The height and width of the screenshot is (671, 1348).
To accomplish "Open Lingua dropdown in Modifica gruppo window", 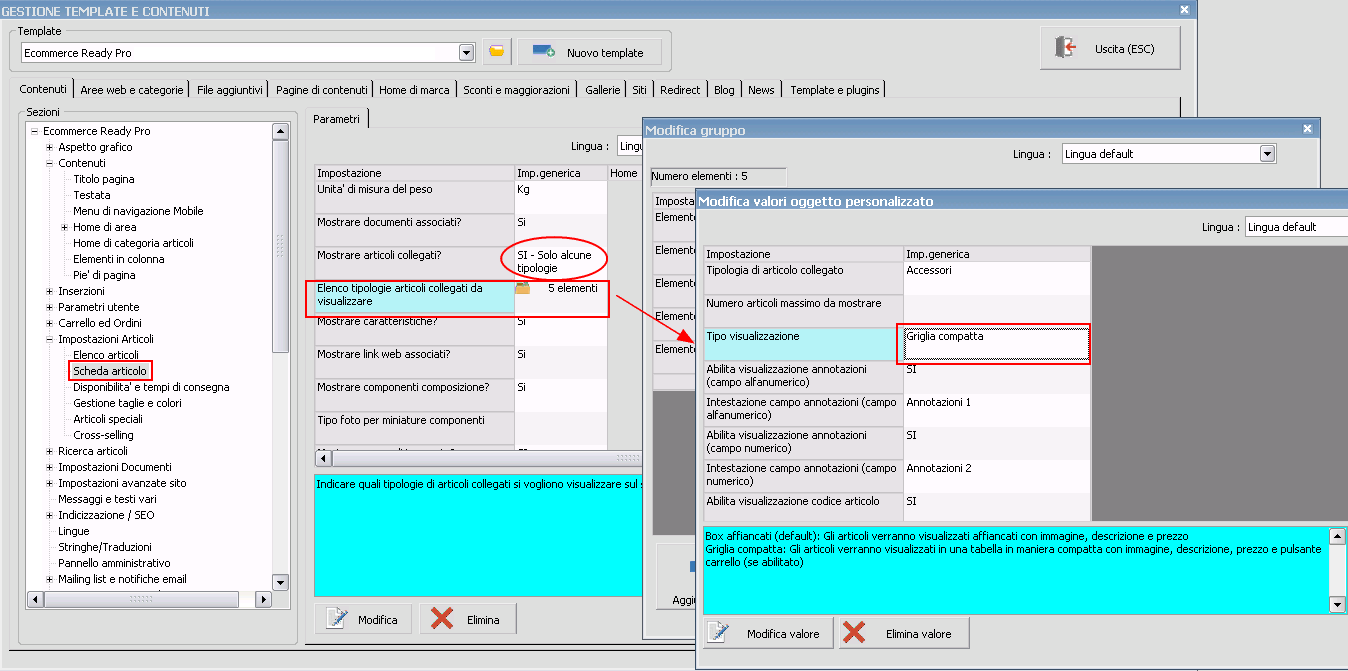I will click(1268, 154).
